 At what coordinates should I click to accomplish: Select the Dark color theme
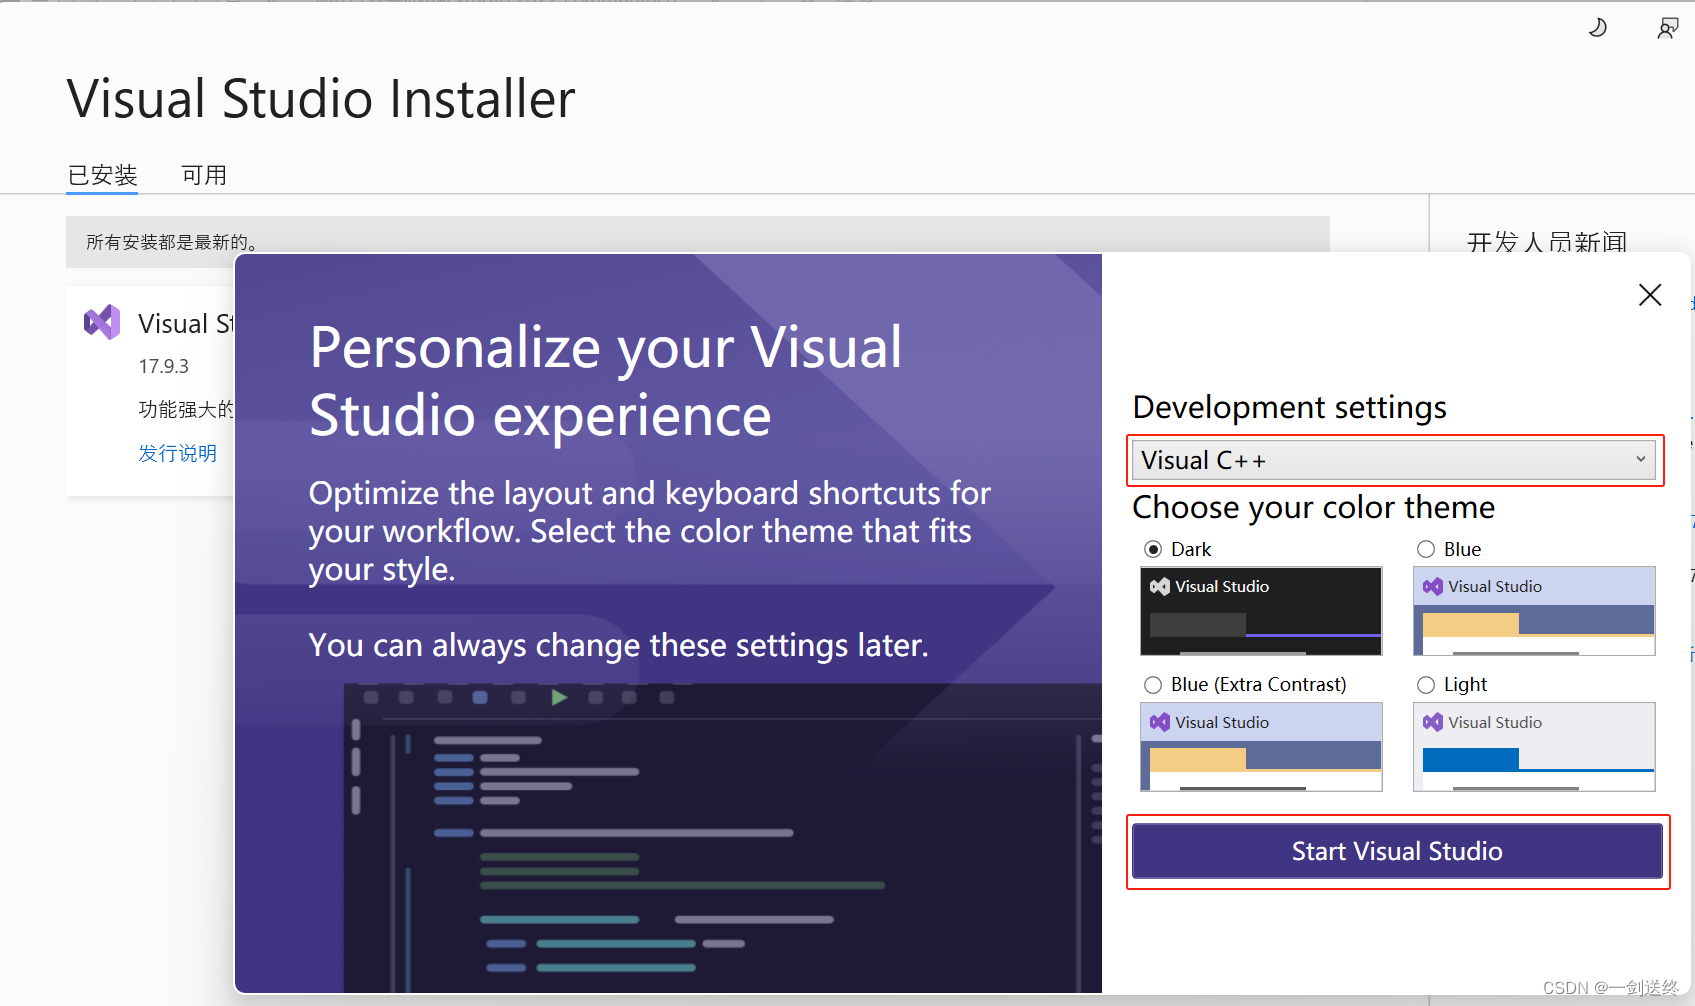pyautogui.click(x=1152, y=548)
